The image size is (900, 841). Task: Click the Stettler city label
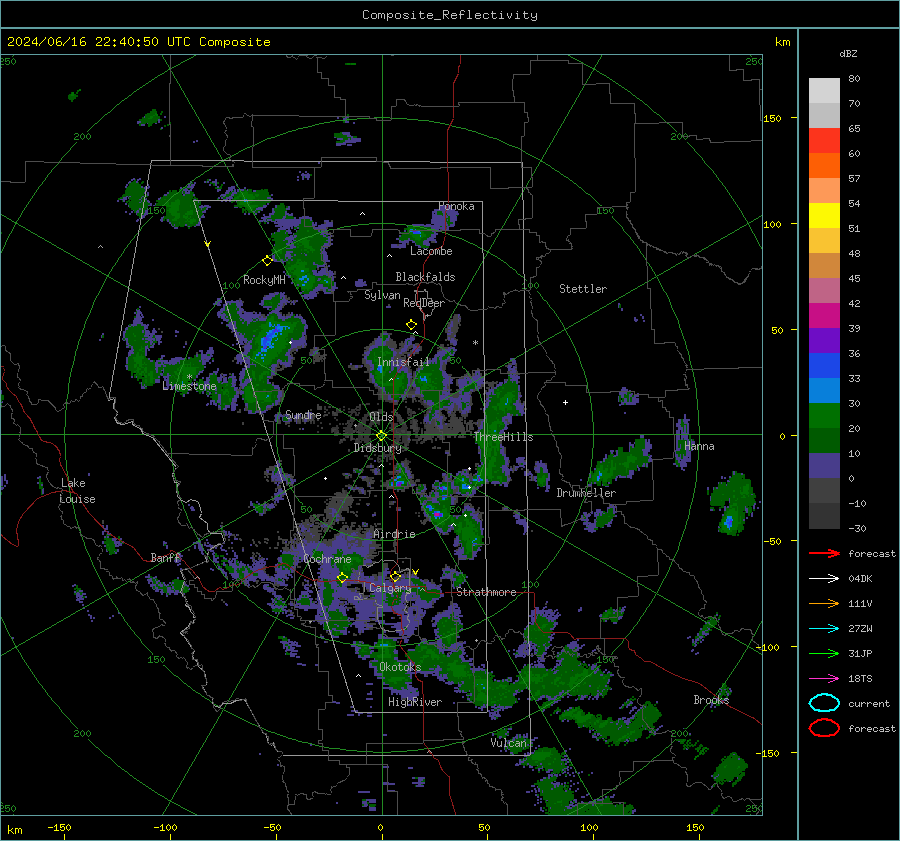tap(583, 289)
